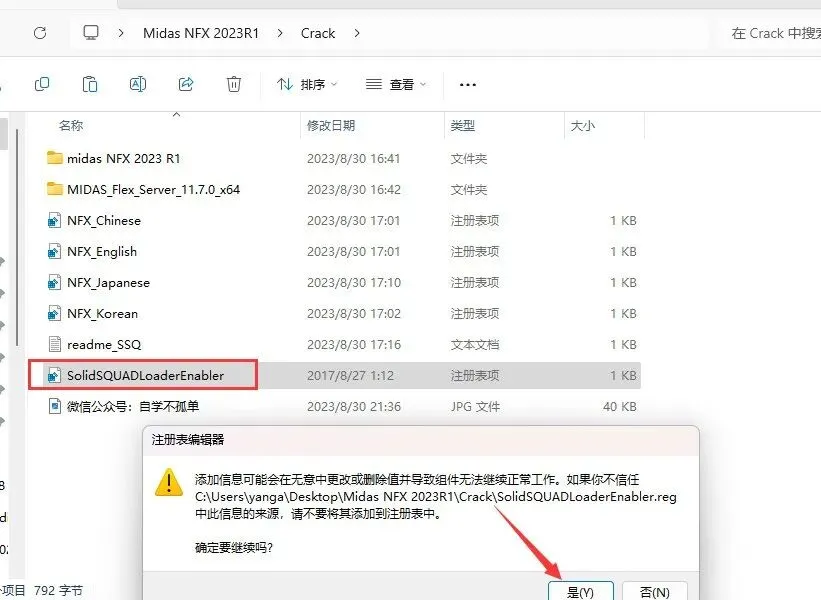This screenshot has height=600, width=821.
Task: Select the MIDAS_Flex_Server_11.7.0_x64 folder icon
Action: (54, 189)
